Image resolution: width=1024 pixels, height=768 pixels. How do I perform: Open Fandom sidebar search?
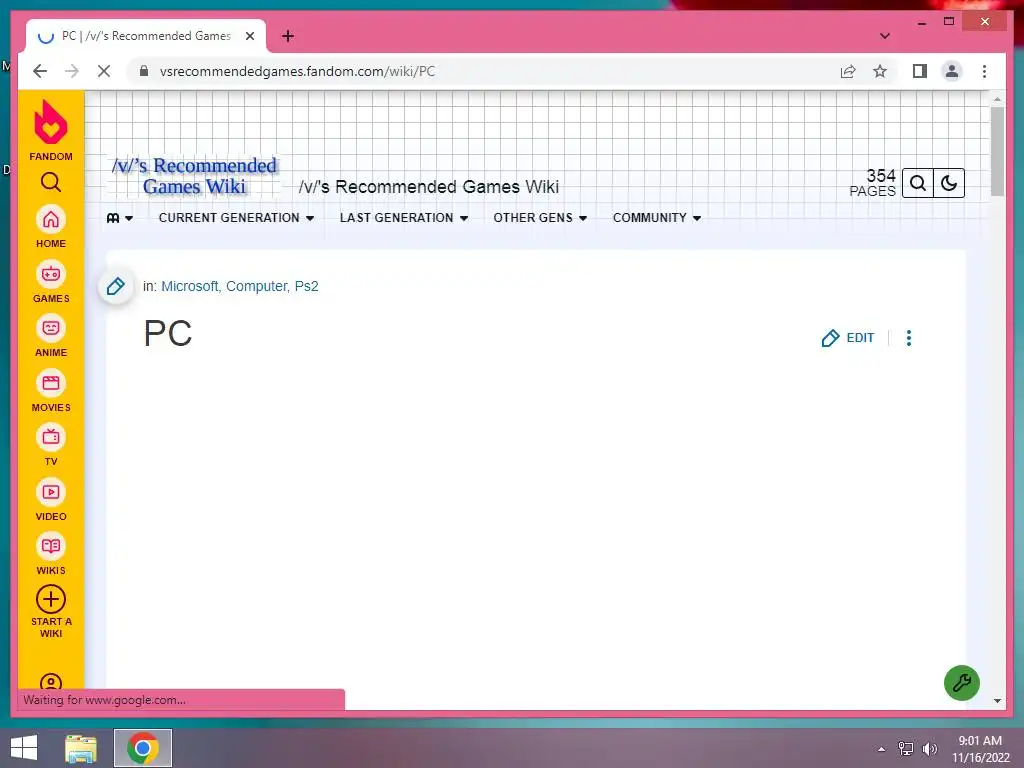[x=50, y=182]
